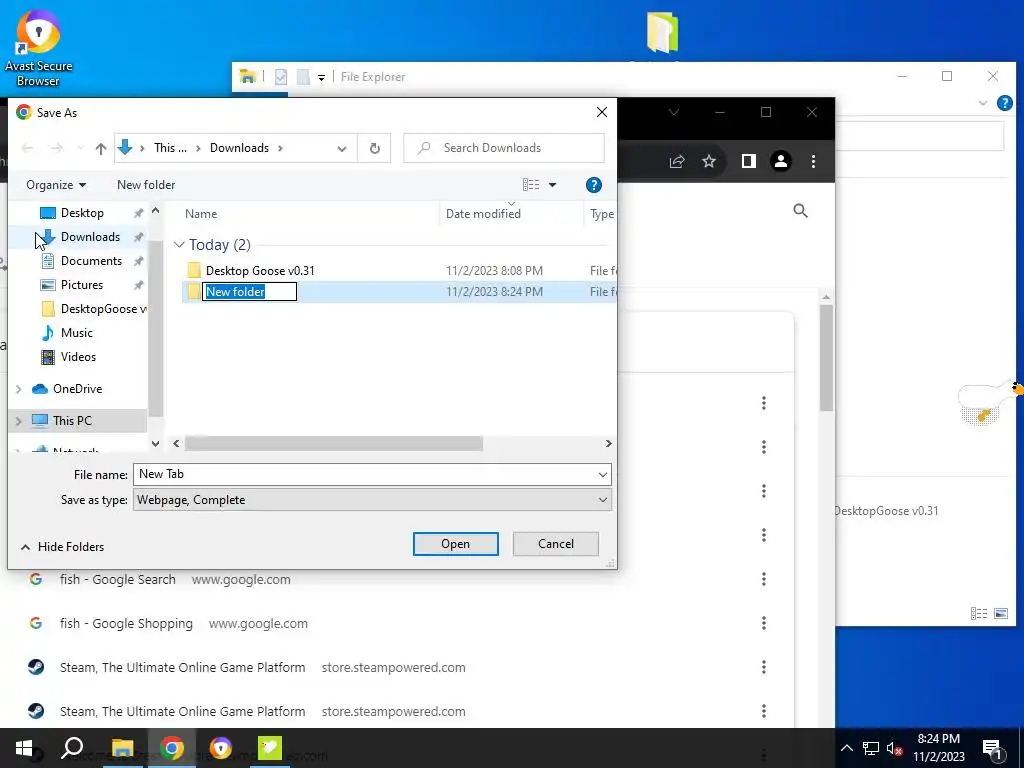Click taskbar clock 8:24 PM
The height and width of the screenshot is (768, 1024).
click(938, 748)
